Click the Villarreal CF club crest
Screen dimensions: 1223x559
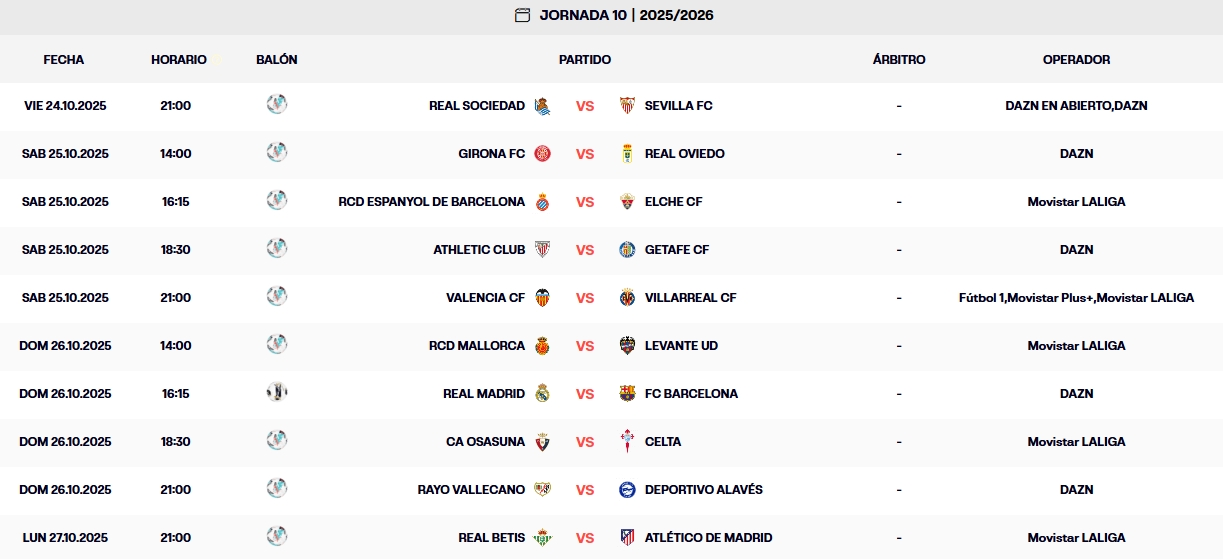tap(627, 298)
